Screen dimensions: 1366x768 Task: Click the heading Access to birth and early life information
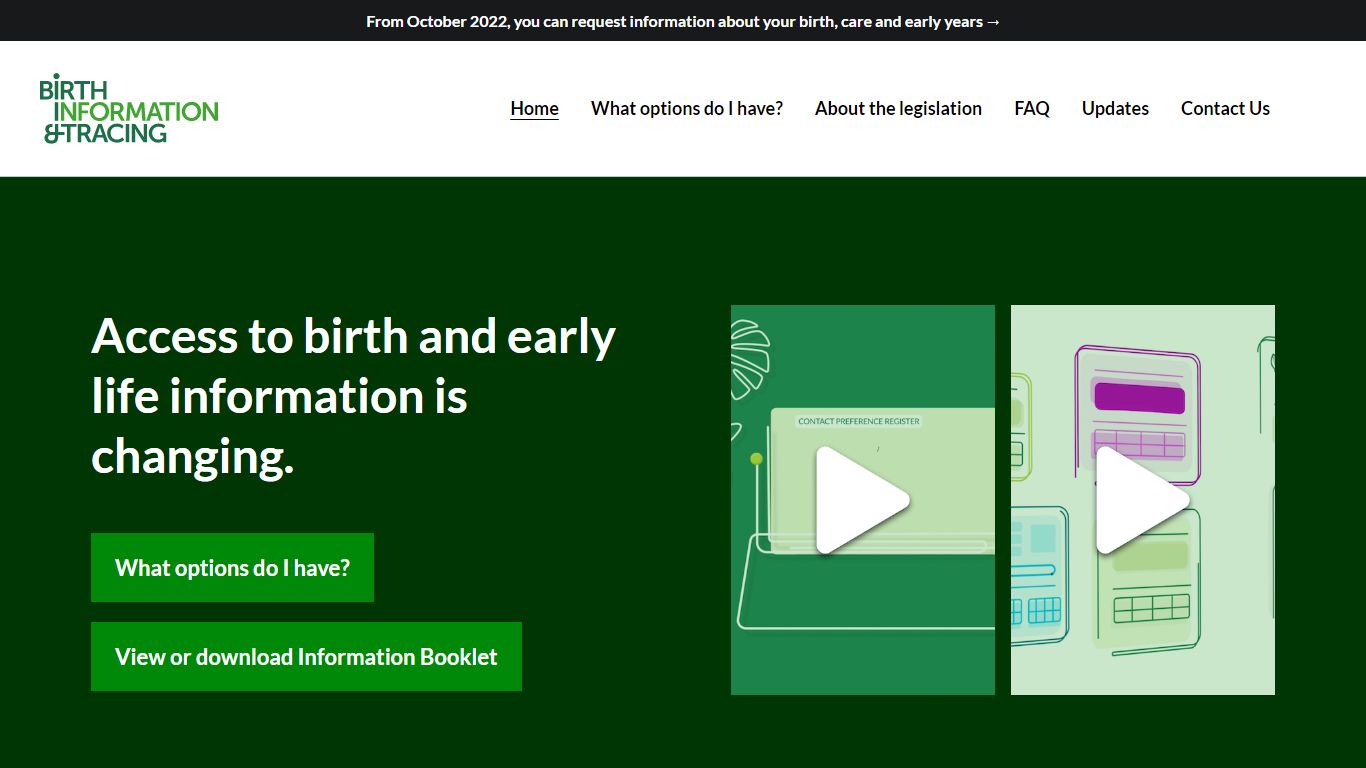[353, 396]
